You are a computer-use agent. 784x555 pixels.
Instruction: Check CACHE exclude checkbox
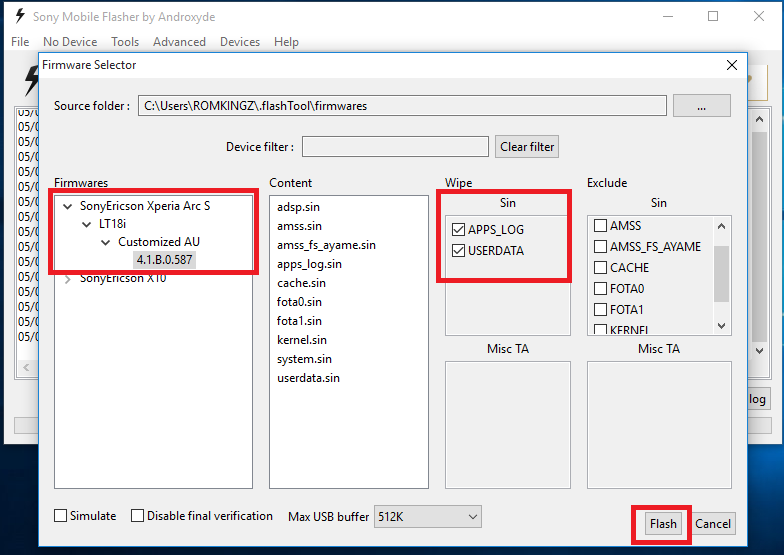click(x=600, y=268)
